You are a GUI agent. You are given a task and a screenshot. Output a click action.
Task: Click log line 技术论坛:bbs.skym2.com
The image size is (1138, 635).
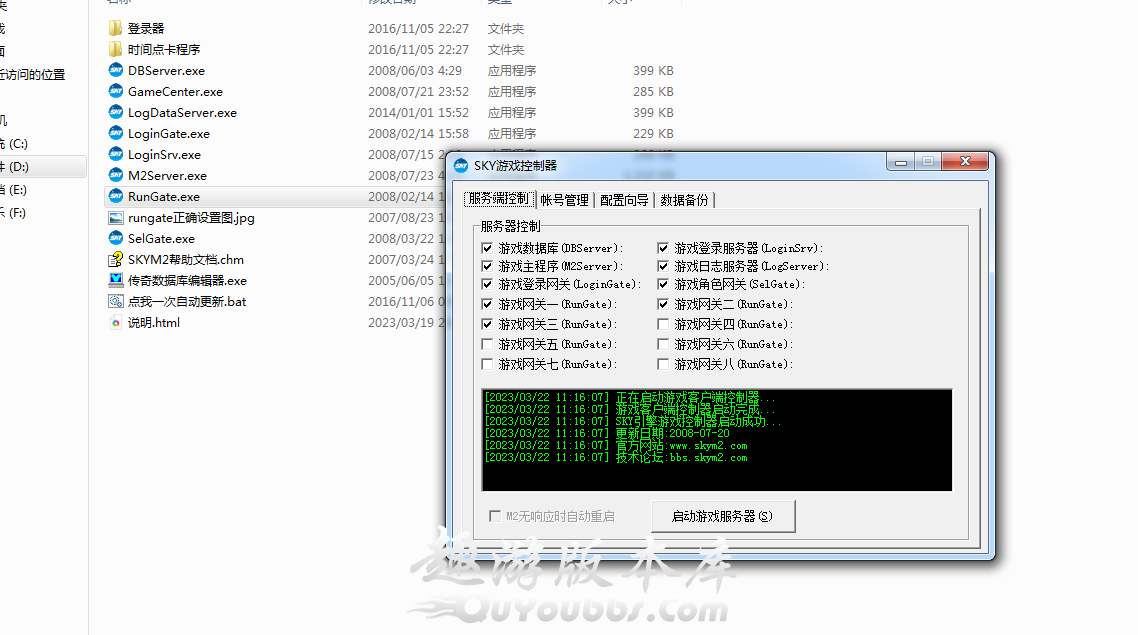[615, 457]
